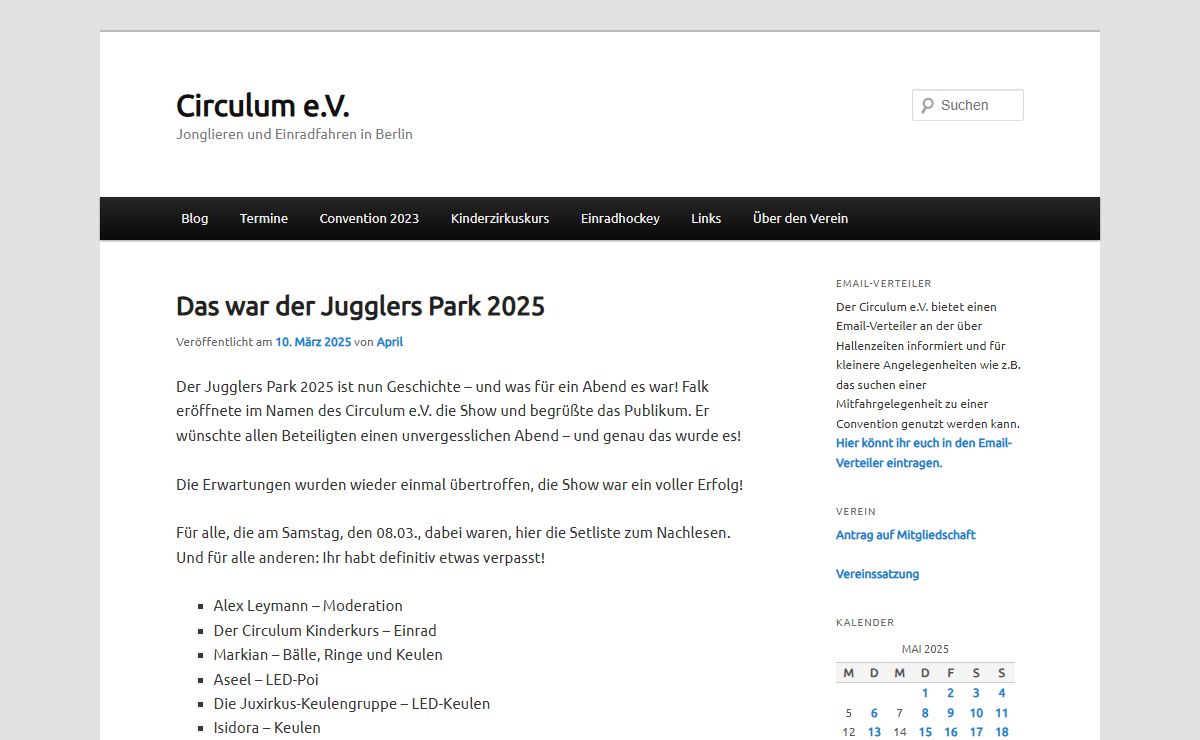Go to the Termine page
This screenshot has height=740, width=1200.
coord(264,218)
